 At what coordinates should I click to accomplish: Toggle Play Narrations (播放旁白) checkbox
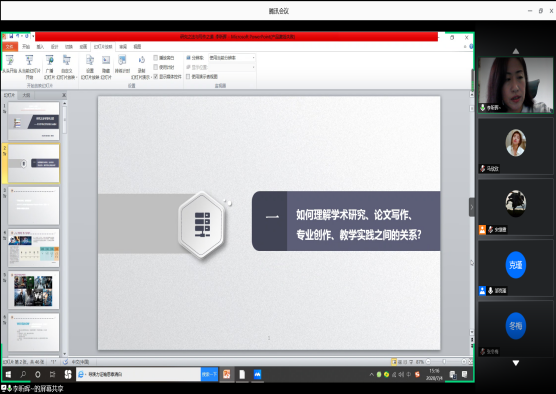(155, 57)
